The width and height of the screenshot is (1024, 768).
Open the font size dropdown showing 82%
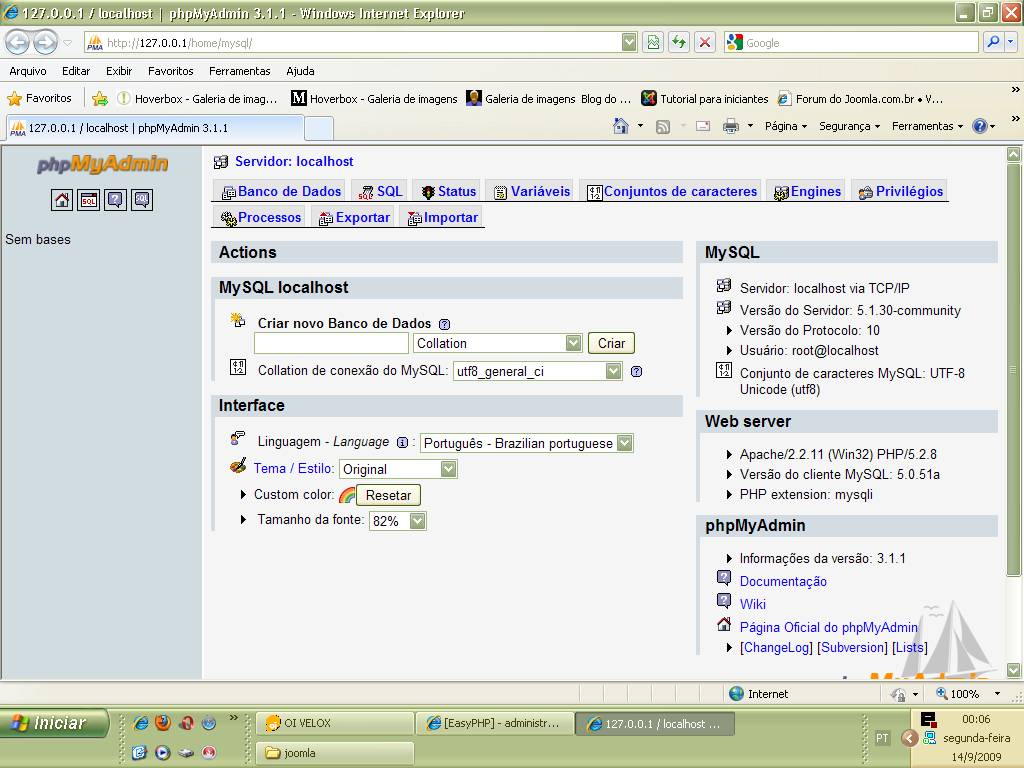coord(398,521)
